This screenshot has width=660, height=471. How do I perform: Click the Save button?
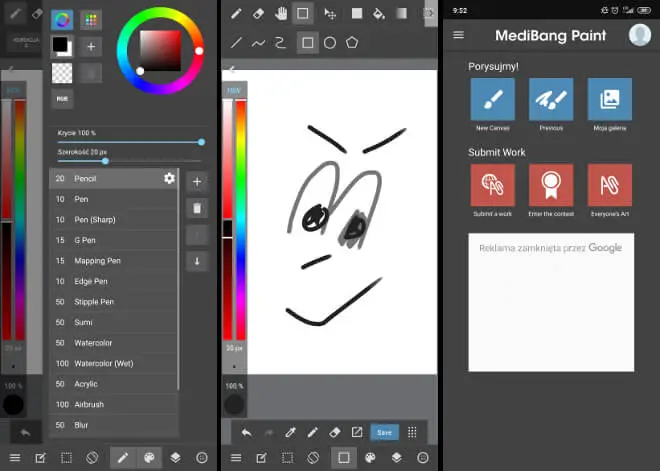click(x=384, y=432)
